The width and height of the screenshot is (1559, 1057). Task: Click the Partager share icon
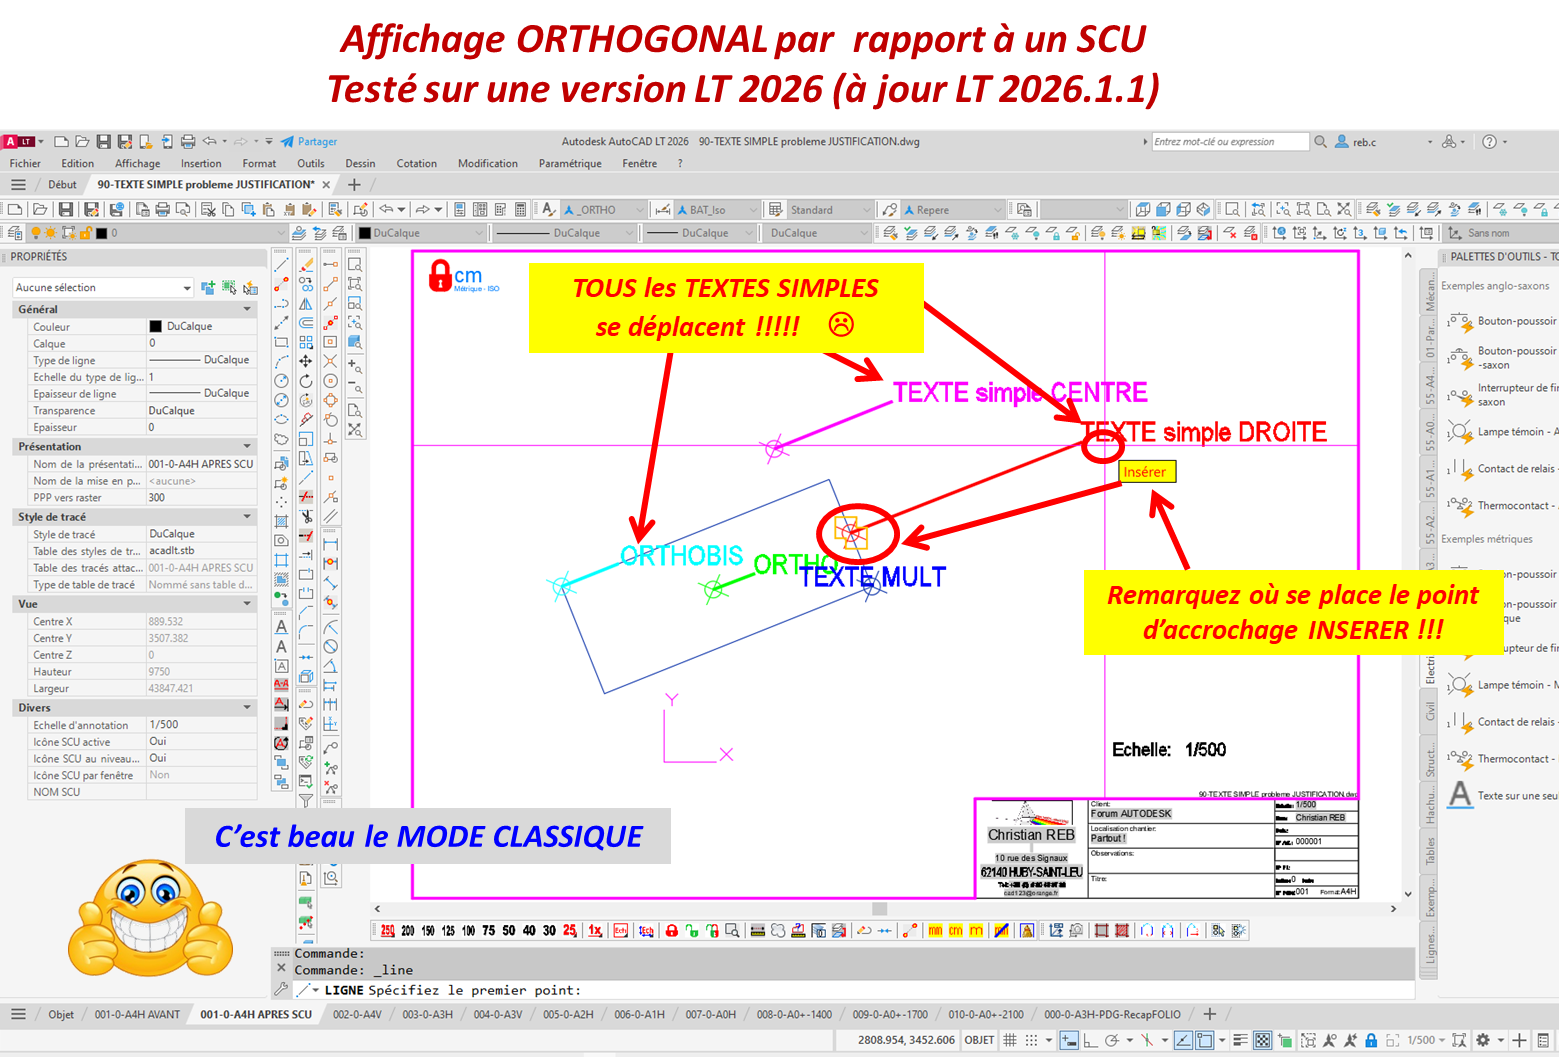(288, 142)
